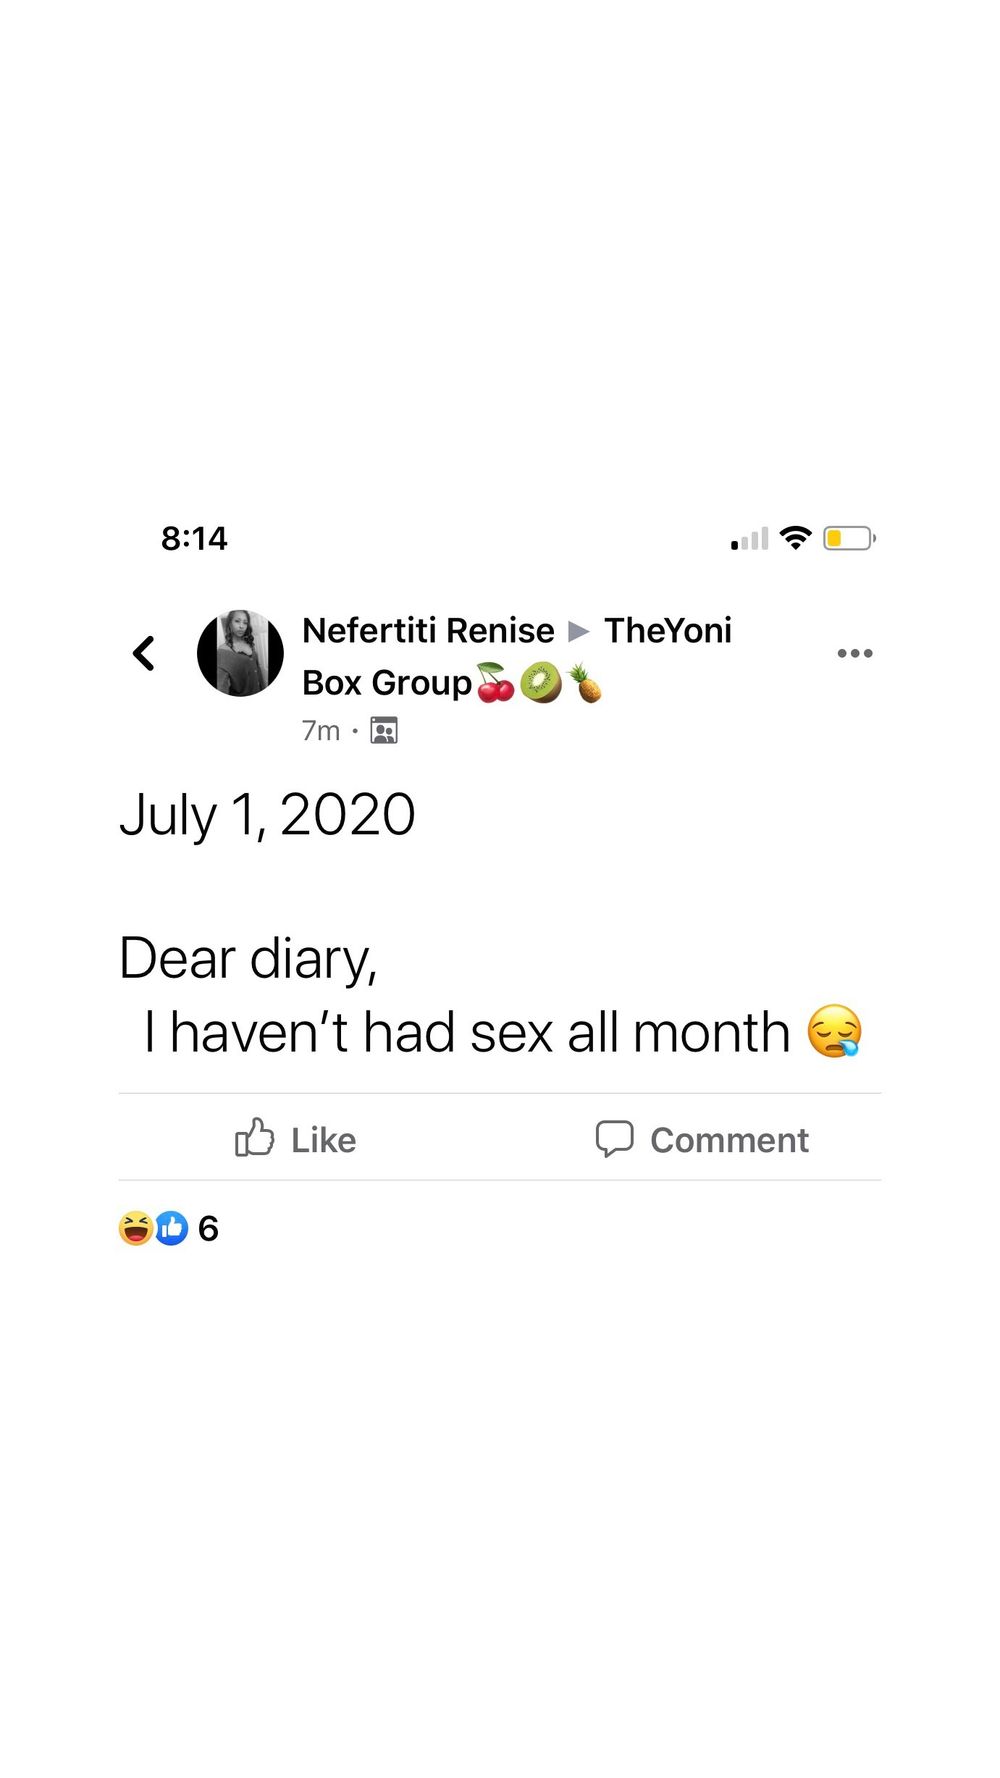Tap the blue thumbs-up reaction icon
This screenshot has height=1778, width=1000.
pos(172,1228)
